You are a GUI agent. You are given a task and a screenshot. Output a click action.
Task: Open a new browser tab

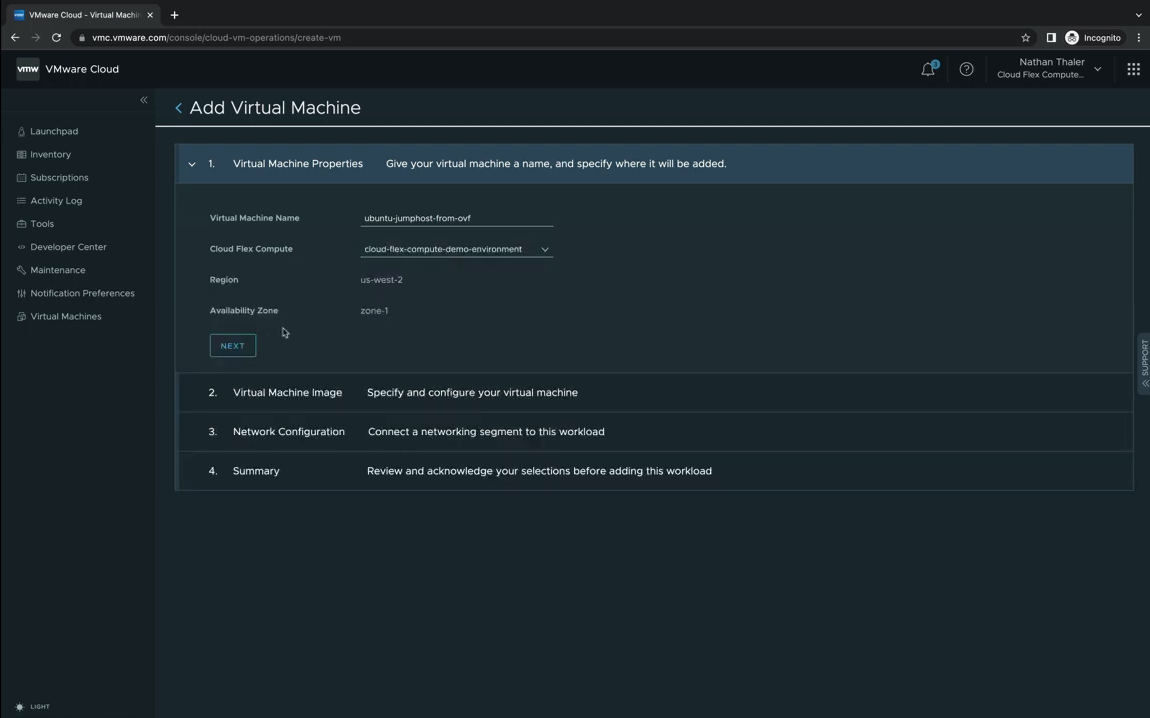pos(175,15)
